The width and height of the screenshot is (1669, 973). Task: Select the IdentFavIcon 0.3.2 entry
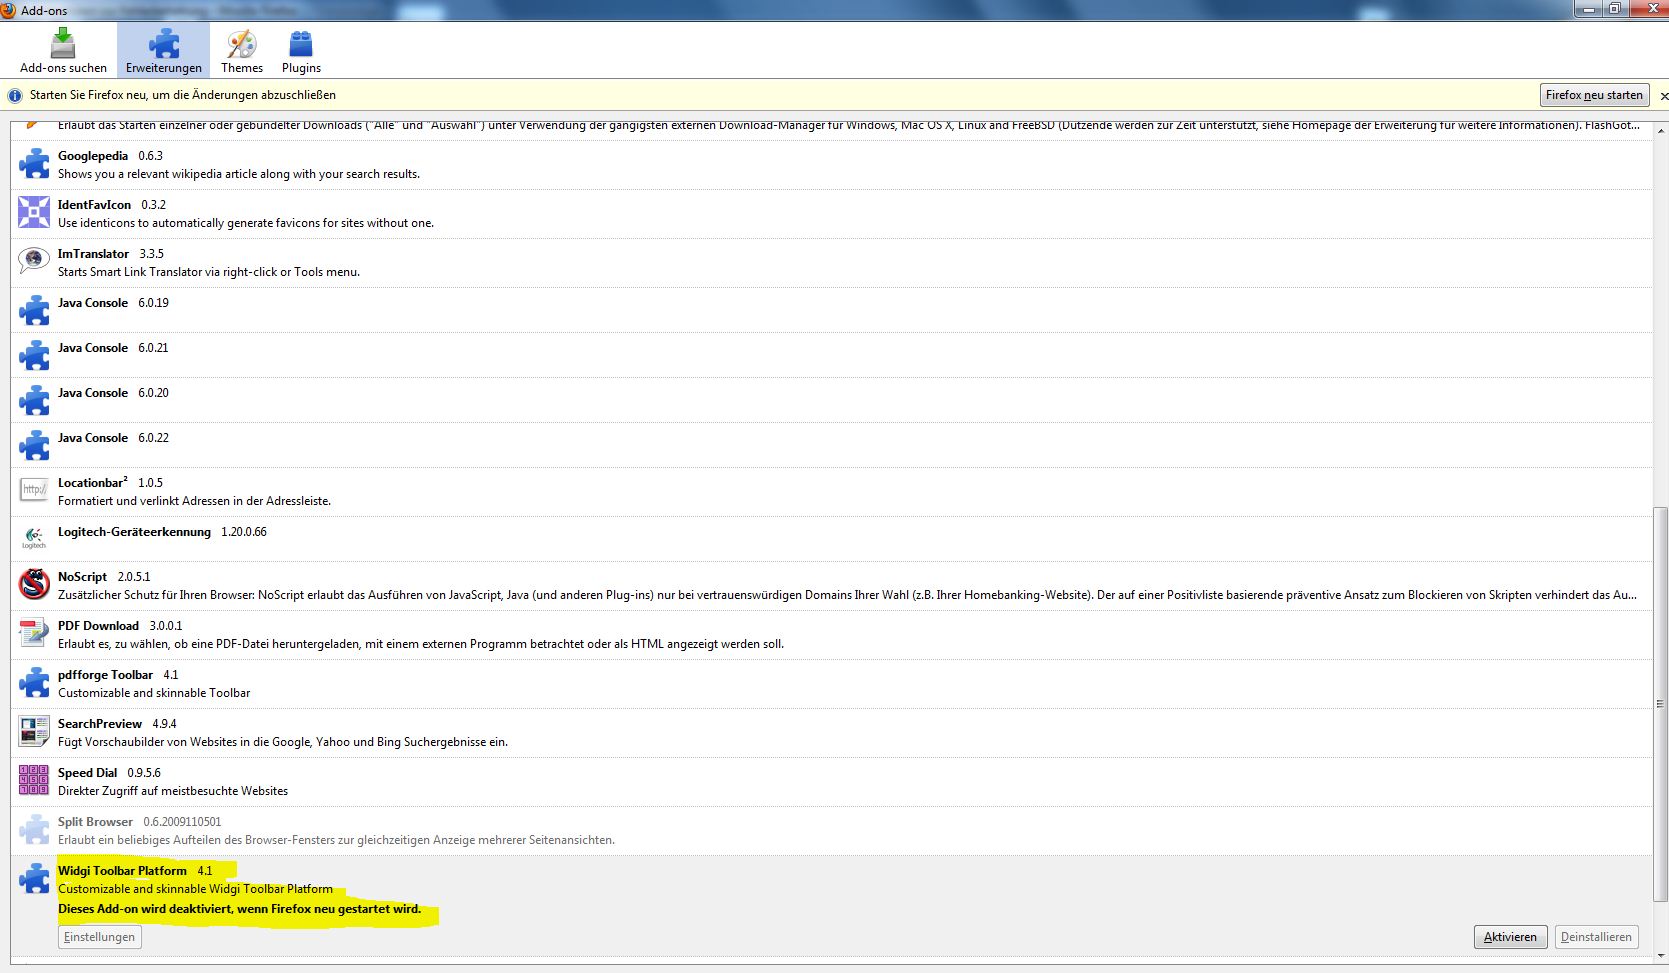point(831,214)
